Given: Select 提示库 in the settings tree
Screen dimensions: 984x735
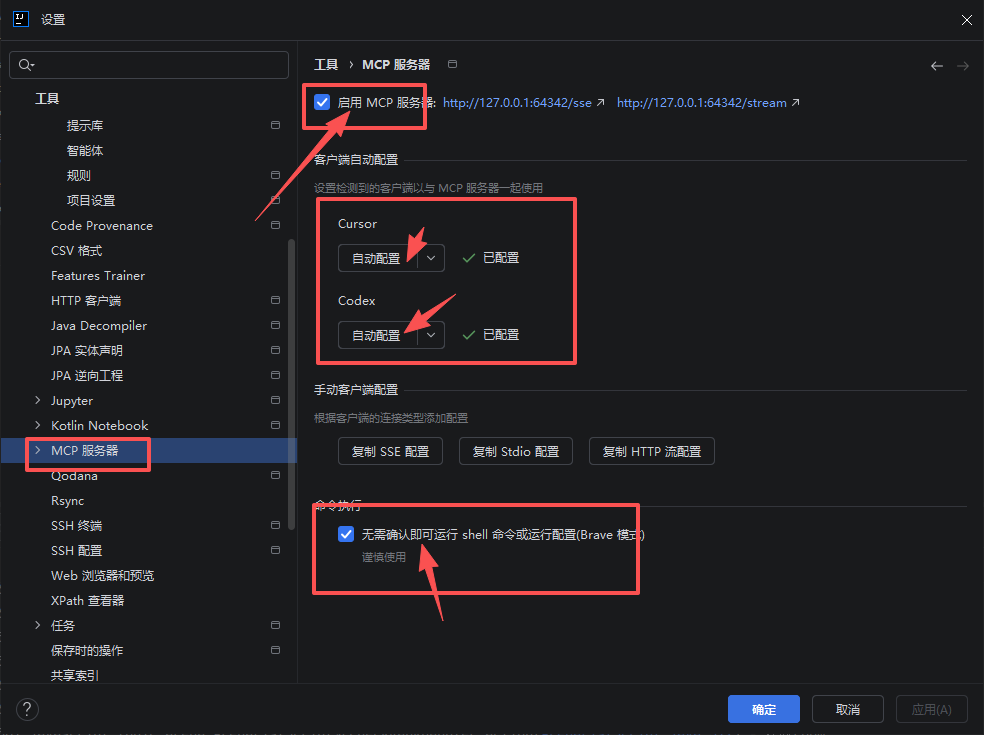Looking at the screenshot, I should (x=85, y=126).
